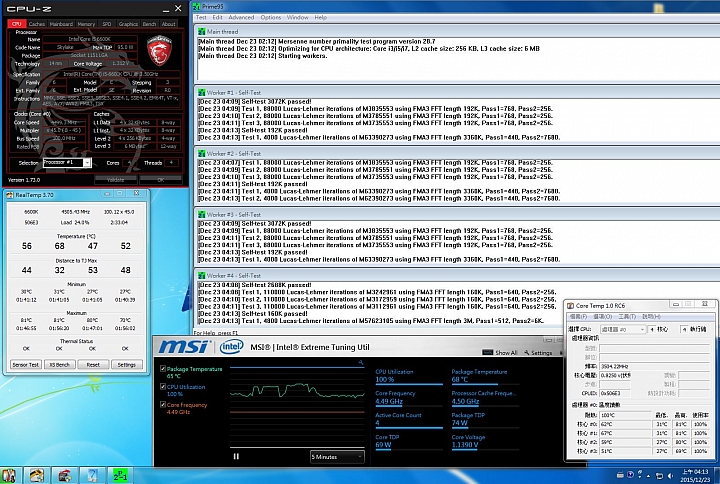Switch to the Mainboard tab in CPU-Z
The width and height of the screenshot is (720, 484).
click(x=61, y=23)
